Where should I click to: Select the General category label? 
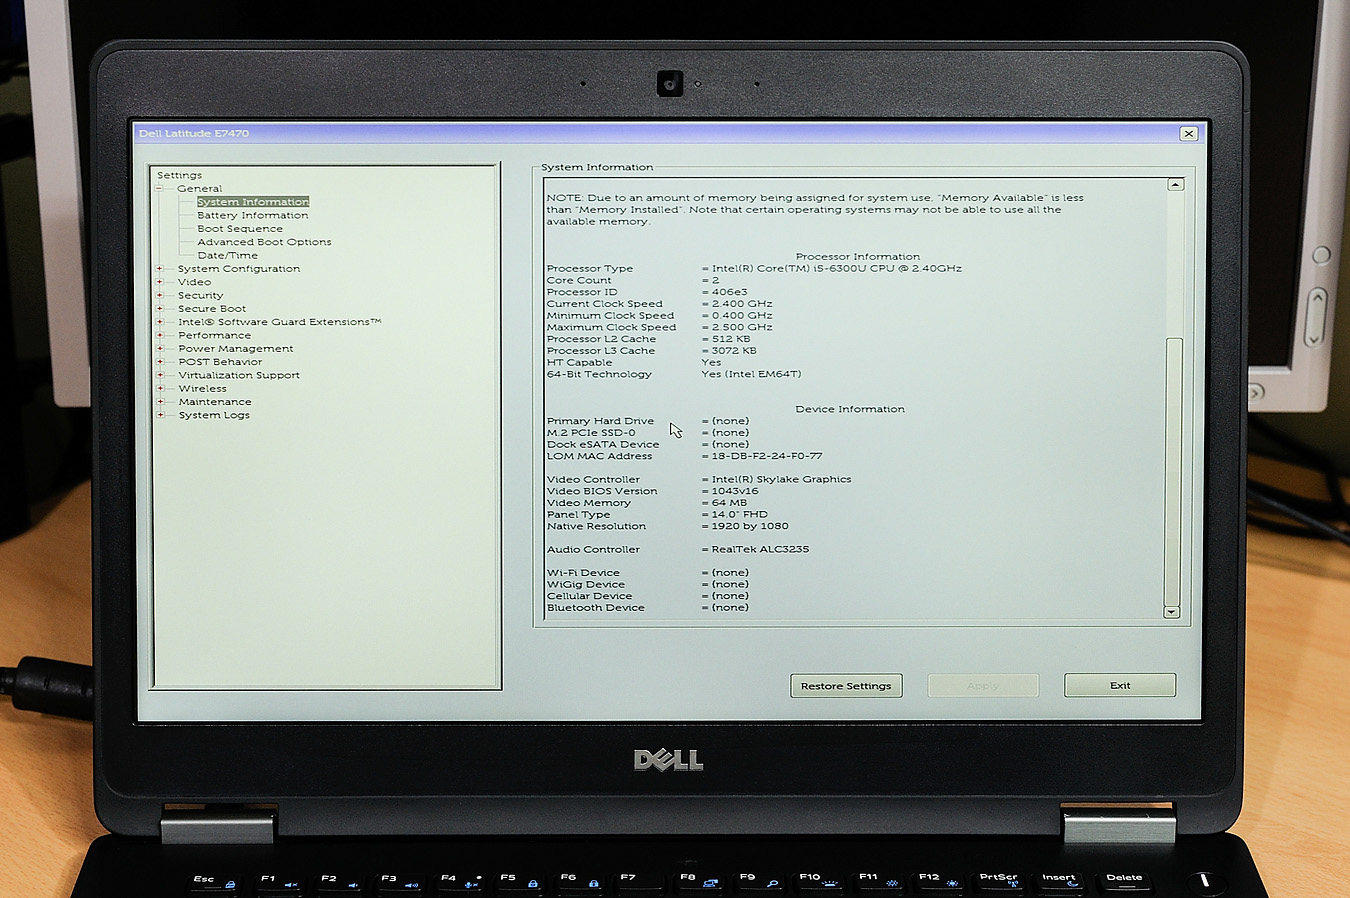pos(200,188)
